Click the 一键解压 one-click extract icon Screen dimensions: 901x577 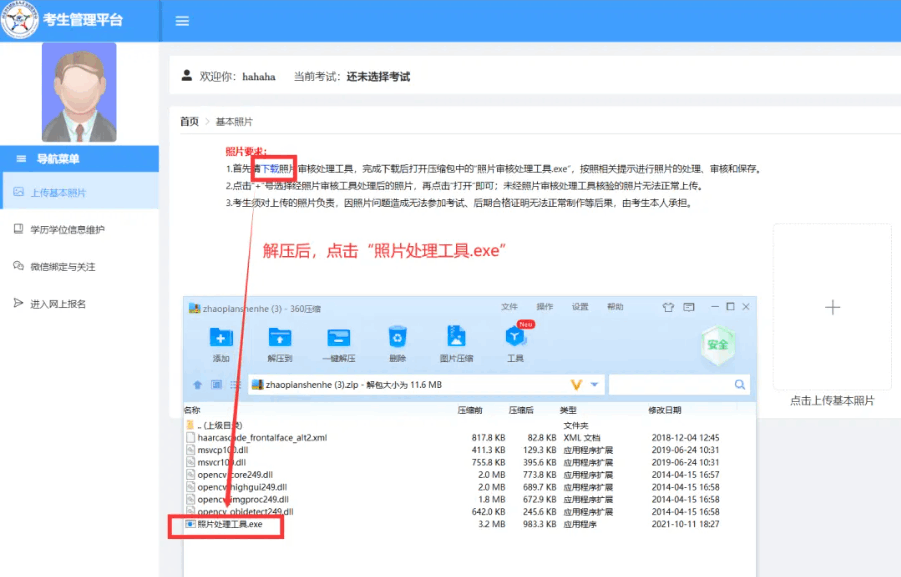point(339,338)
